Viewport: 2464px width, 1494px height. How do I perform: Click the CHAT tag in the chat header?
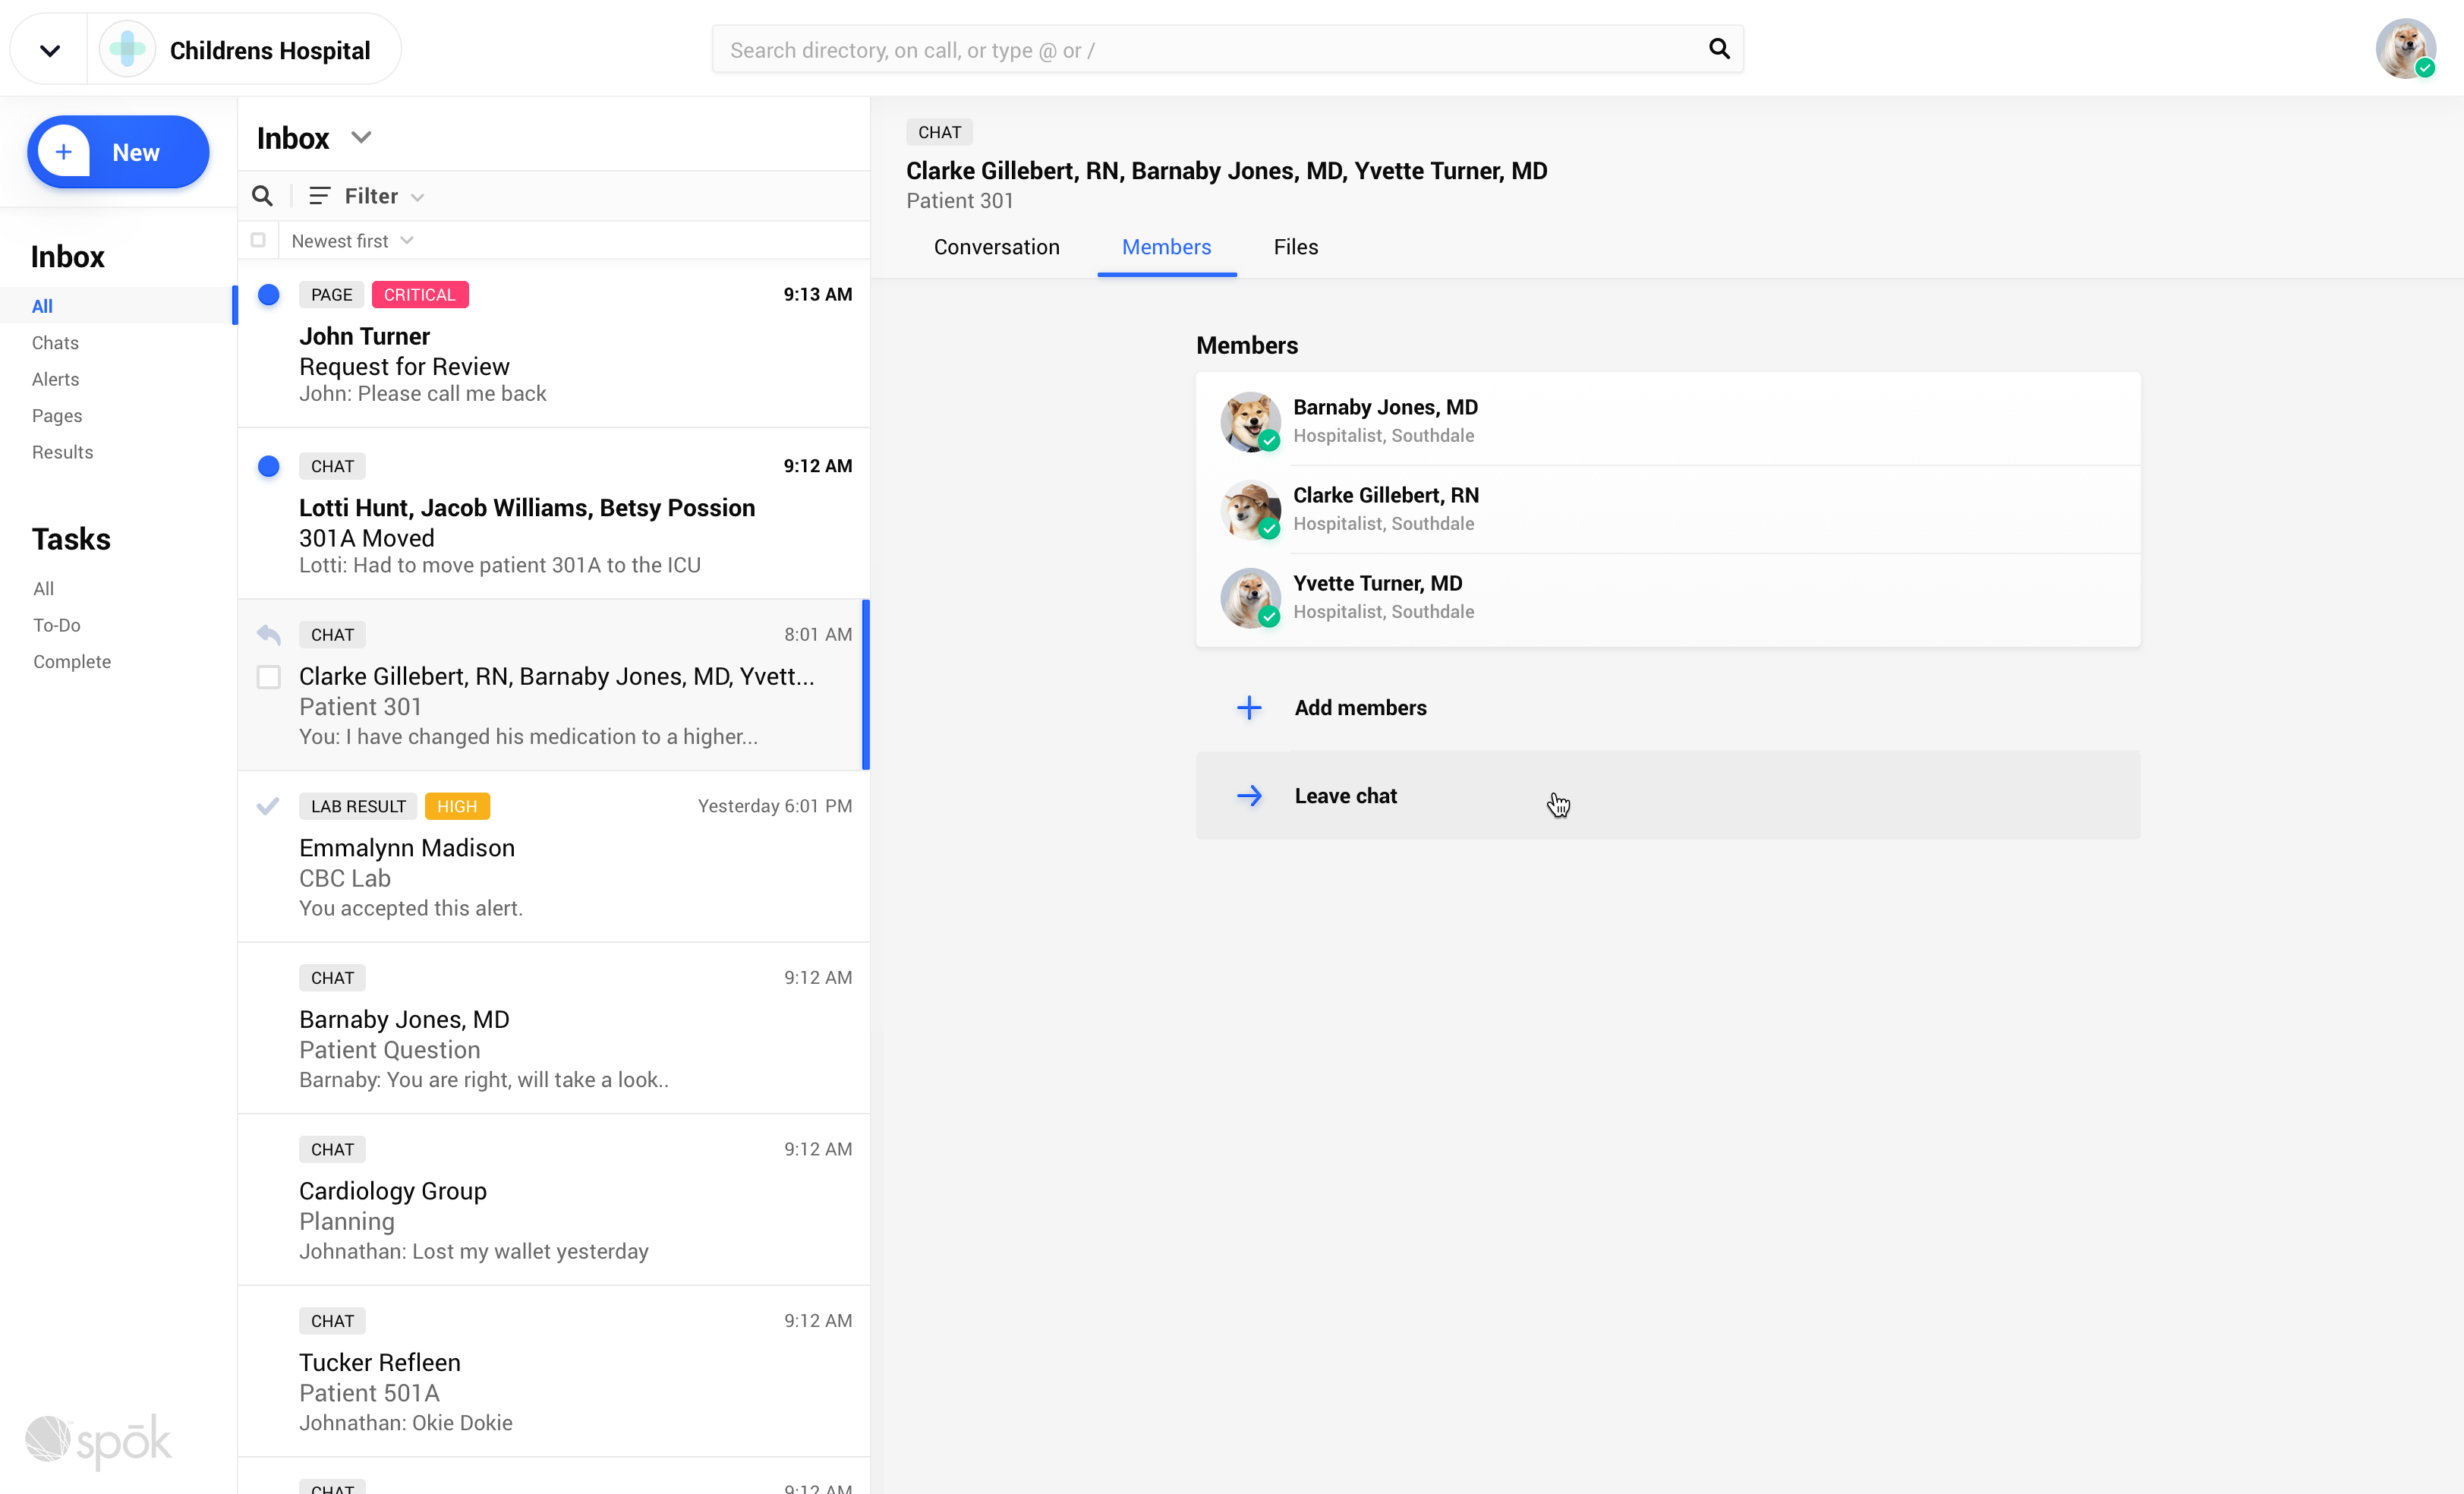pyautogui.click(x=939, y=132)
